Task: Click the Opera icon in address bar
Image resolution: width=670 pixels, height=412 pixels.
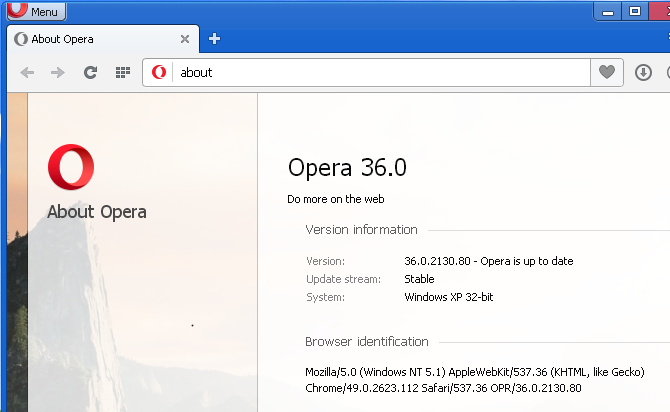Action: coord(159,72)
